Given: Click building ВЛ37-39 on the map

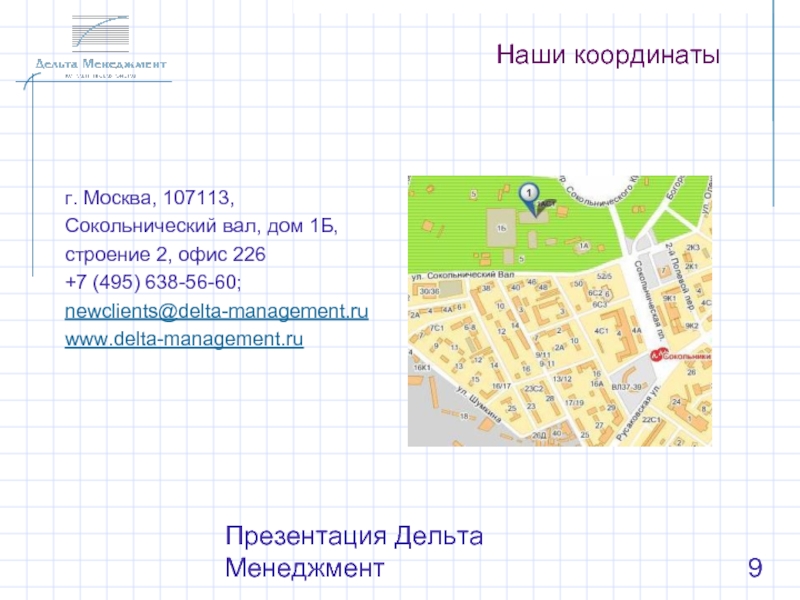Looking at the screenshot, I should pyautogui.click(x=628, y=387).
